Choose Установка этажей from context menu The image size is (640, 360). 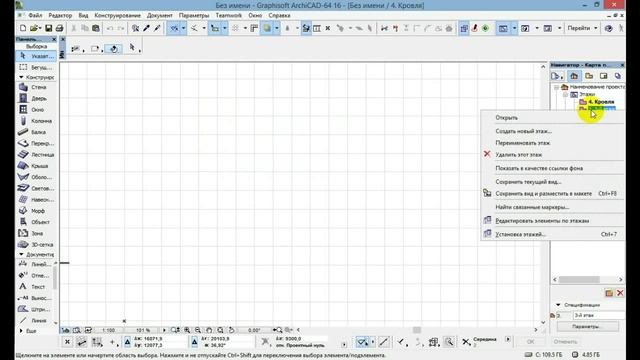[x=553, y=234]
